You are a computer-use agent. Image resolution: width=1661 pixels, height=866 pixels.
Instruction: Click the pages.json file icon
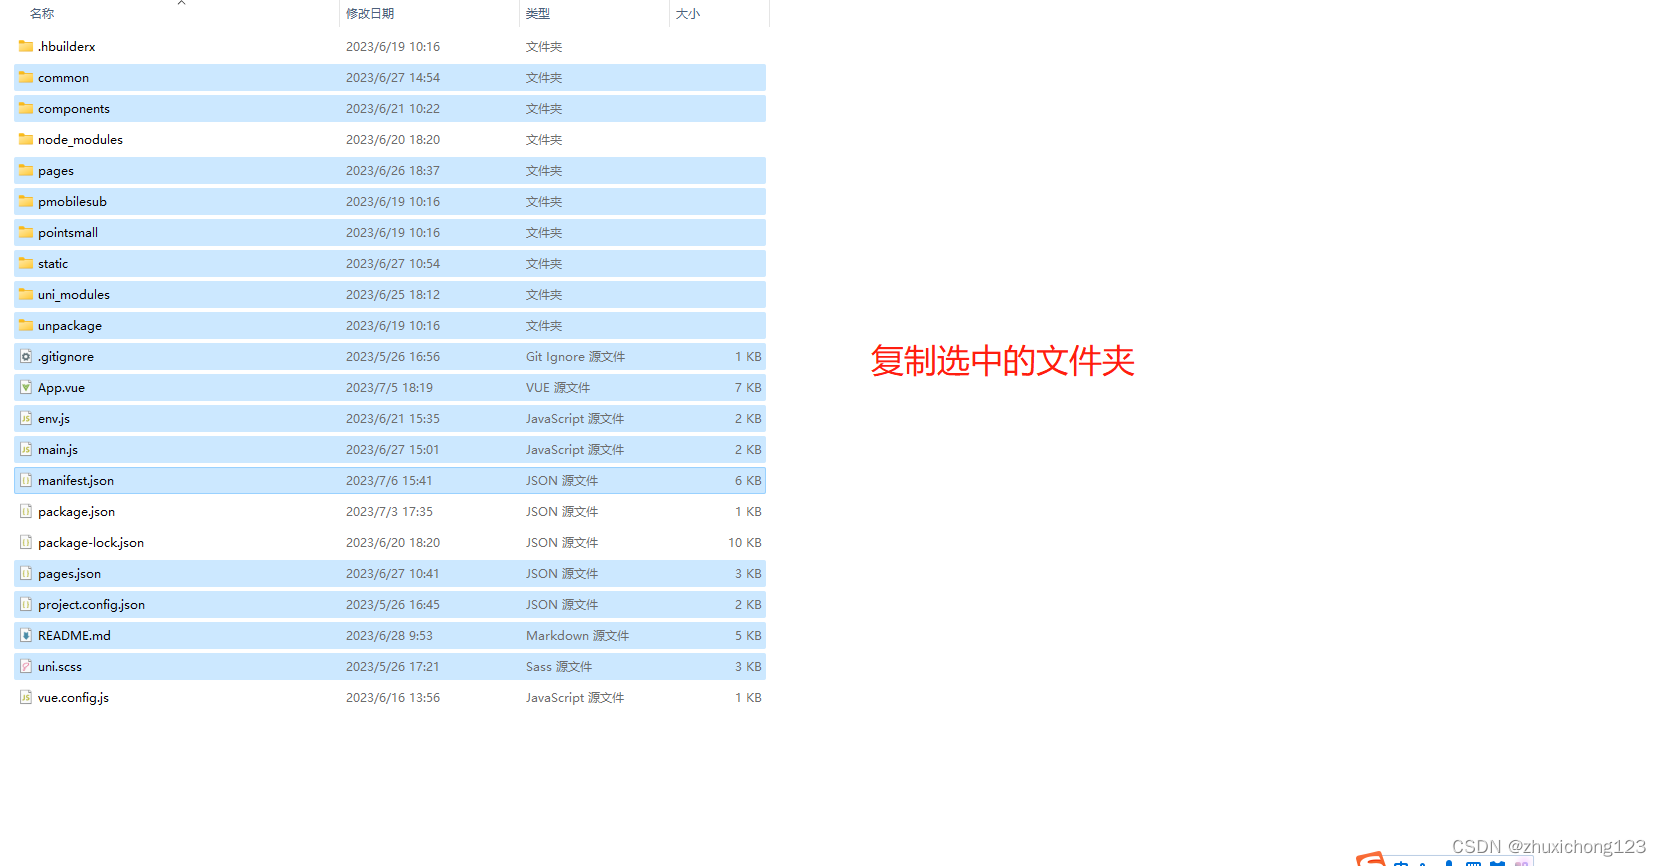(x=26, y=573)
